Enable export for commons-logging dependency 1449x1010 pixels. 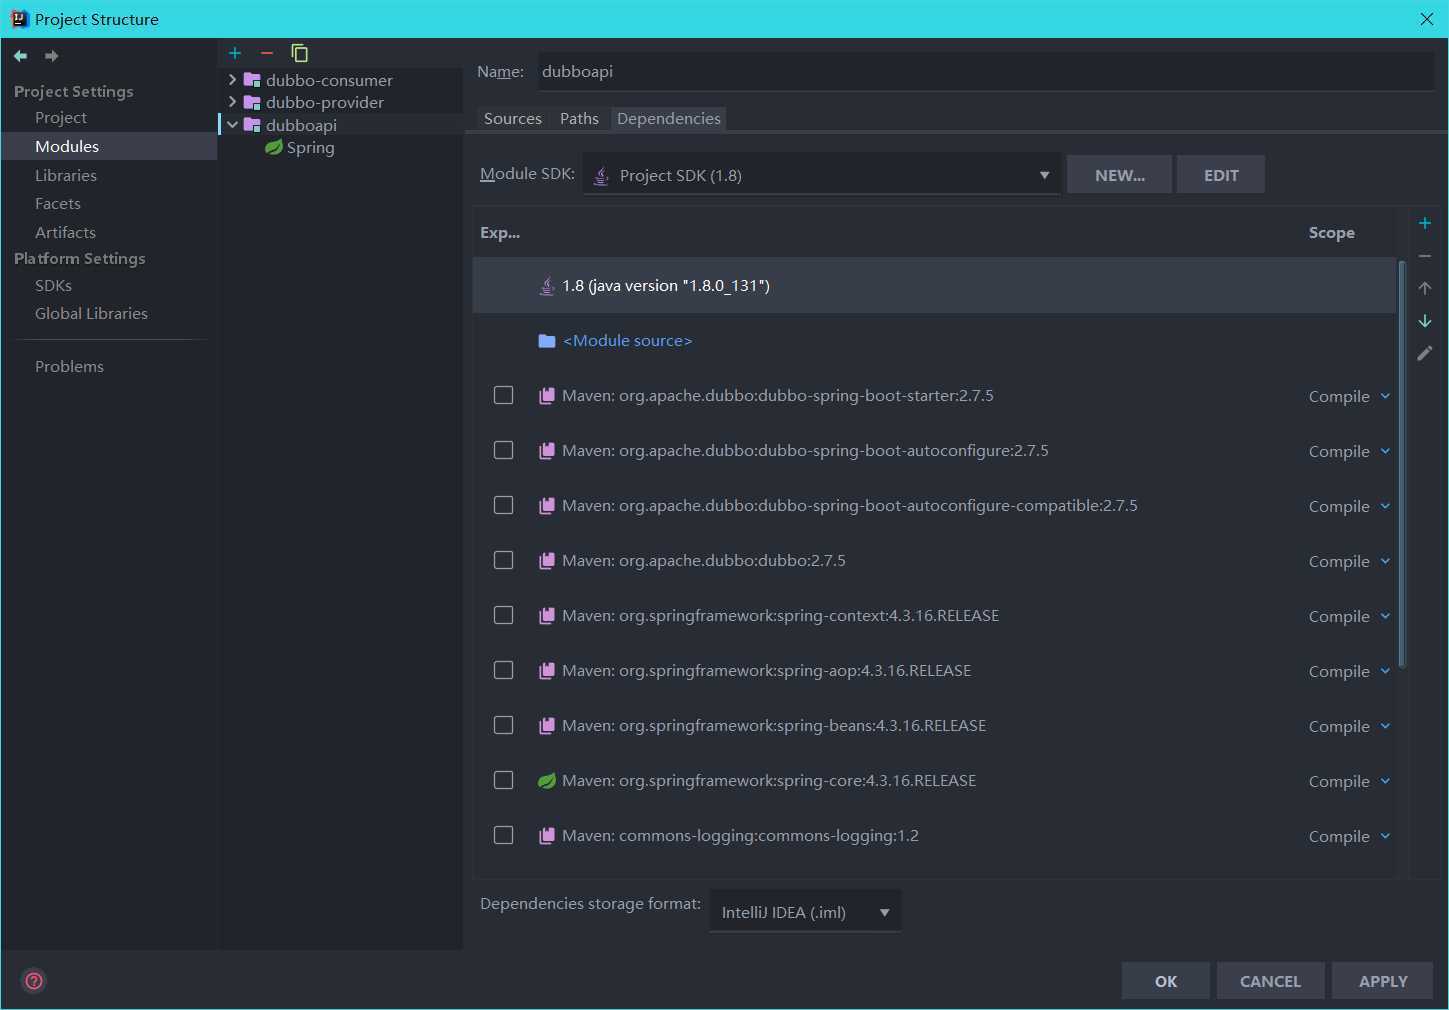coord(504,835)
